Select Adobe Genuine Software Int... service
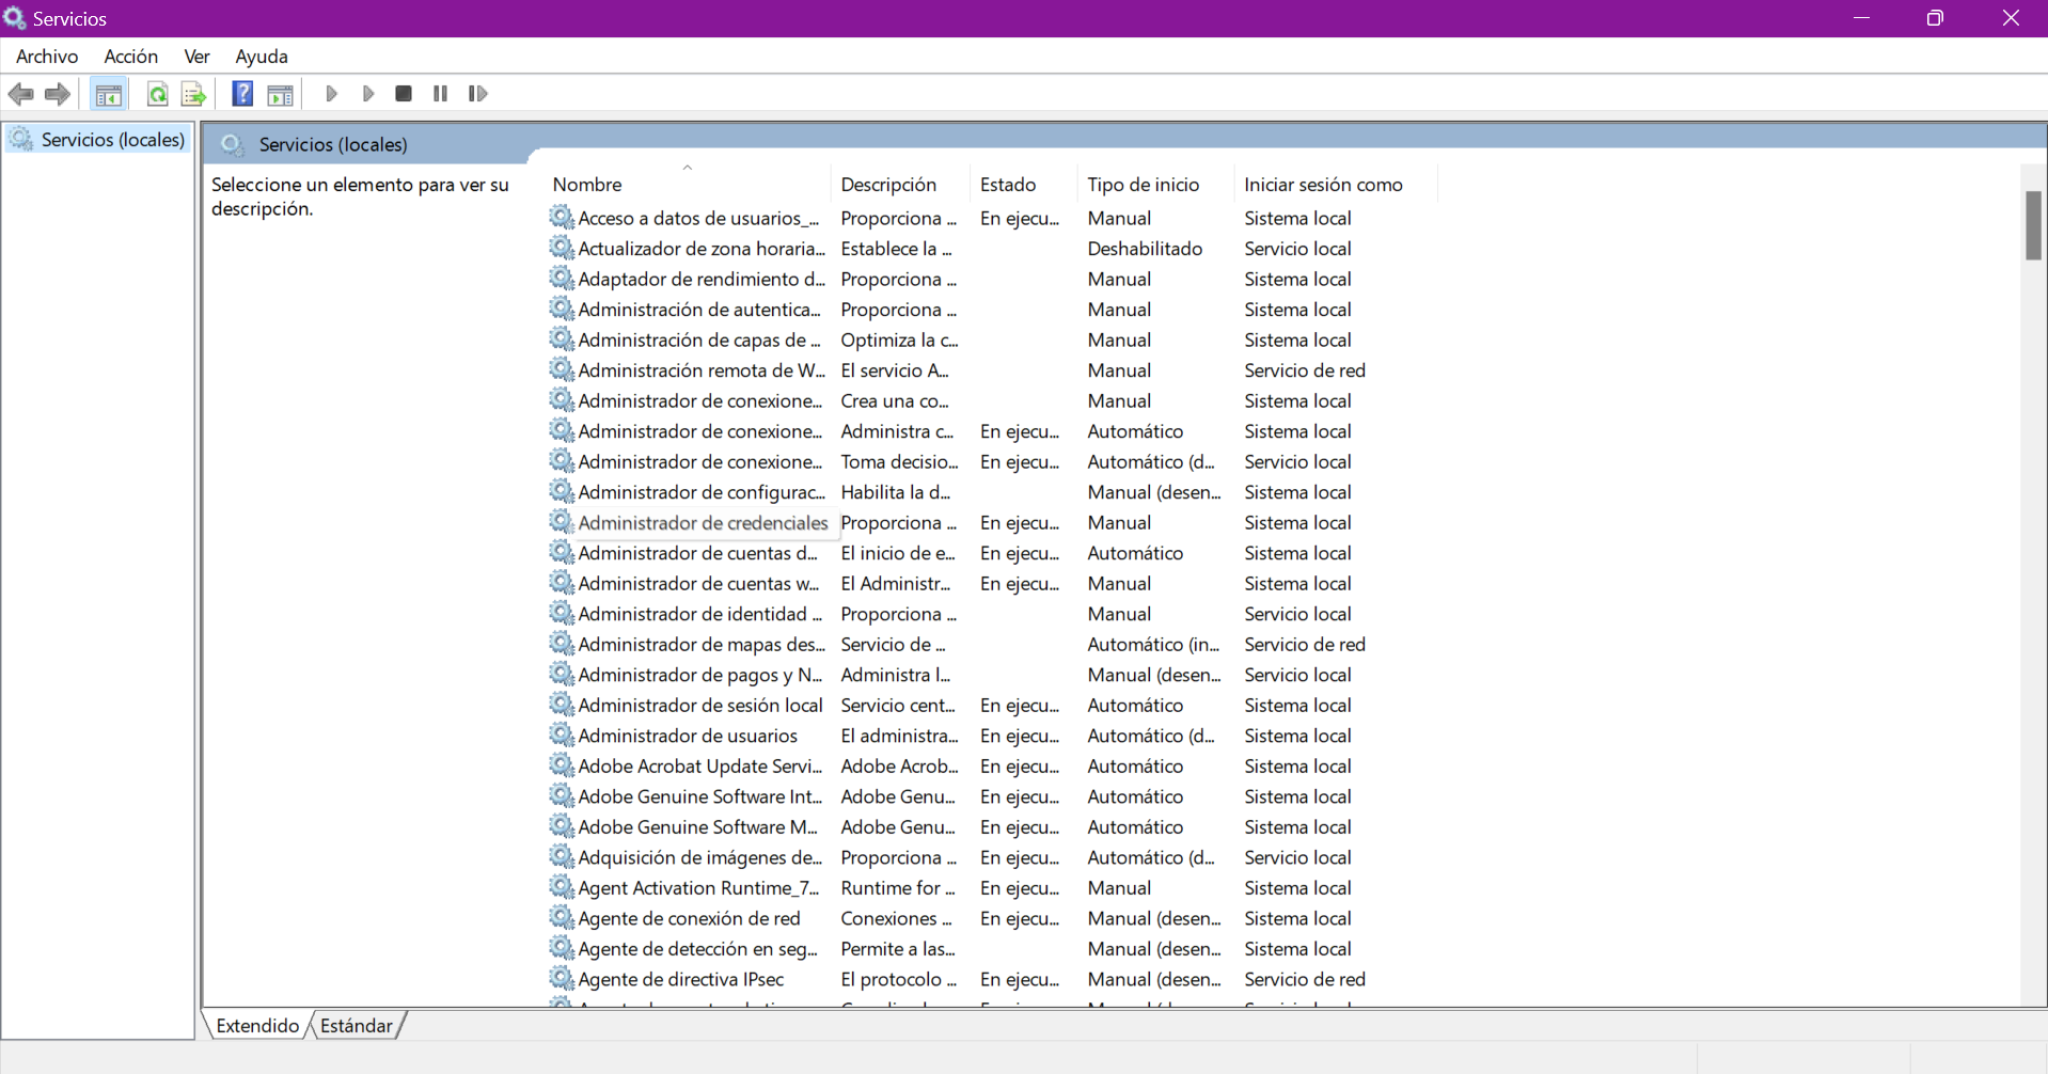This screenshot has height=1074, width=2048. pyautogui.click(x=700, y=796)
